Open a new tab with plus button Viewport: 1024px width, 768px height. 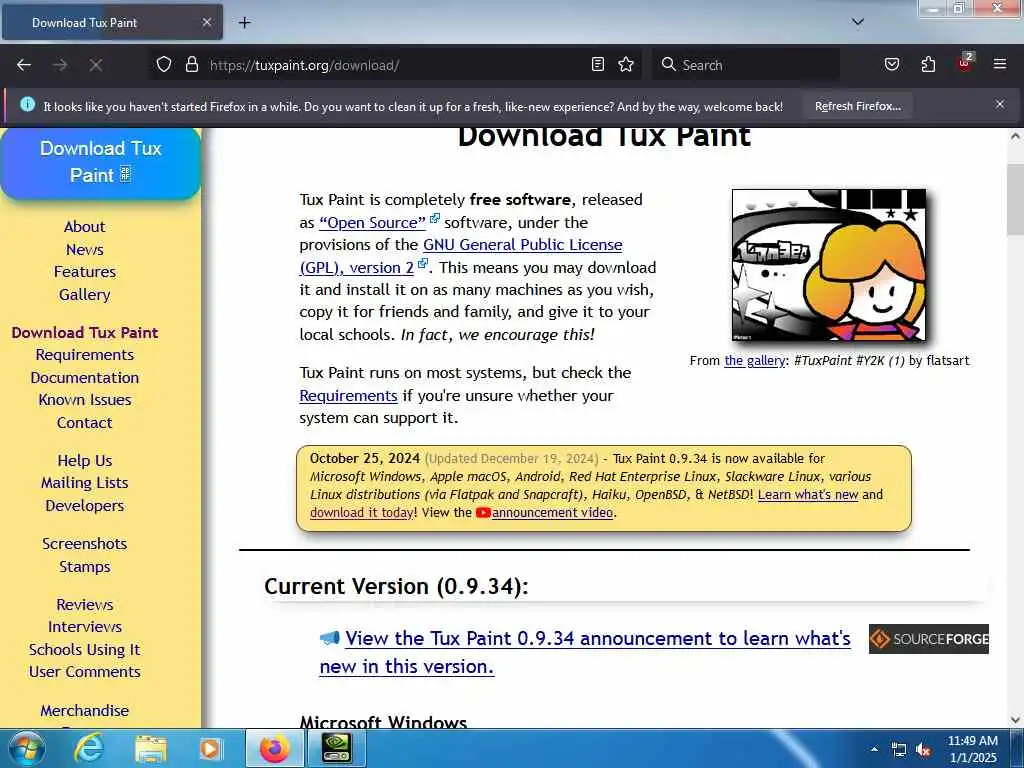(x=244, y=22)
